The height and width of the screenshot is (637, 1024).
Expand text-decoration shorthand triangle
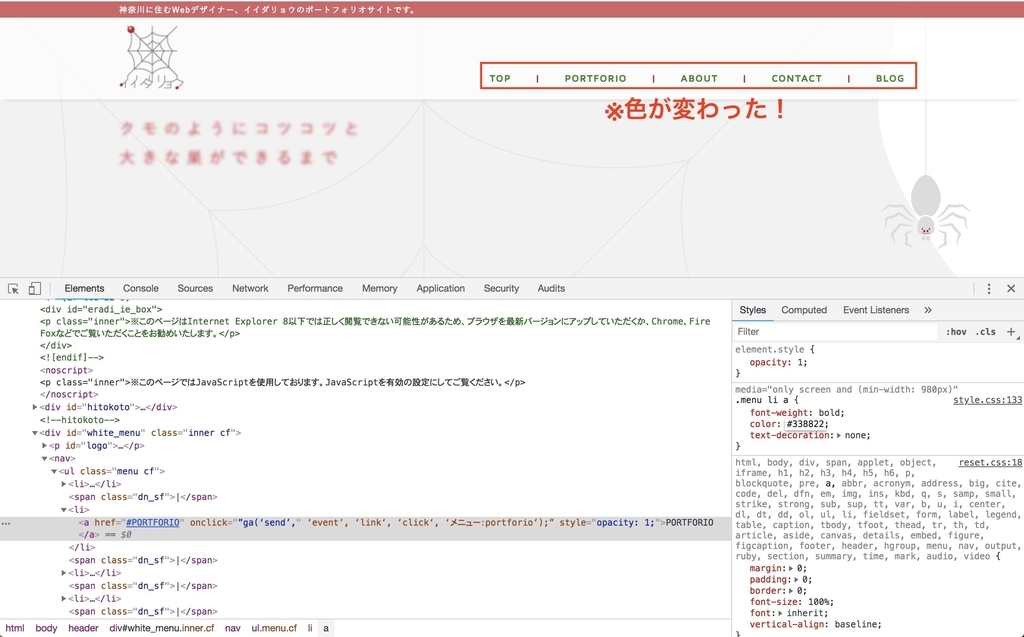(x=839, y=435)
